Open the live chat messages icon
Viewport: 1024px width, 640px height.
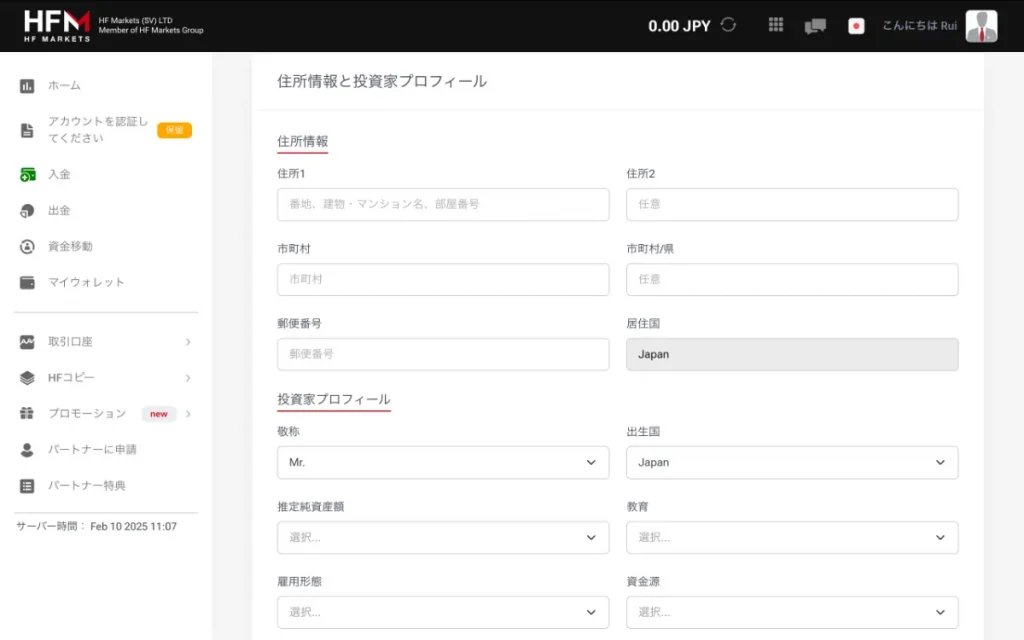tap(815, 26)
